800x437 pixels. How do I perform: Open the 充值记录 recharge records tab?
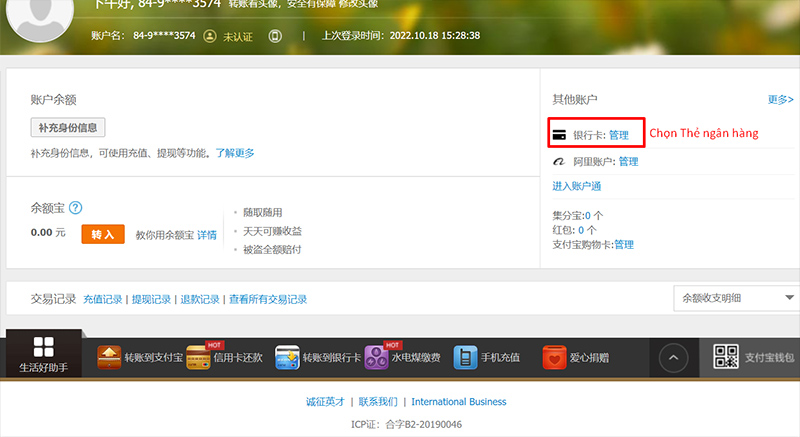[103, 299]
